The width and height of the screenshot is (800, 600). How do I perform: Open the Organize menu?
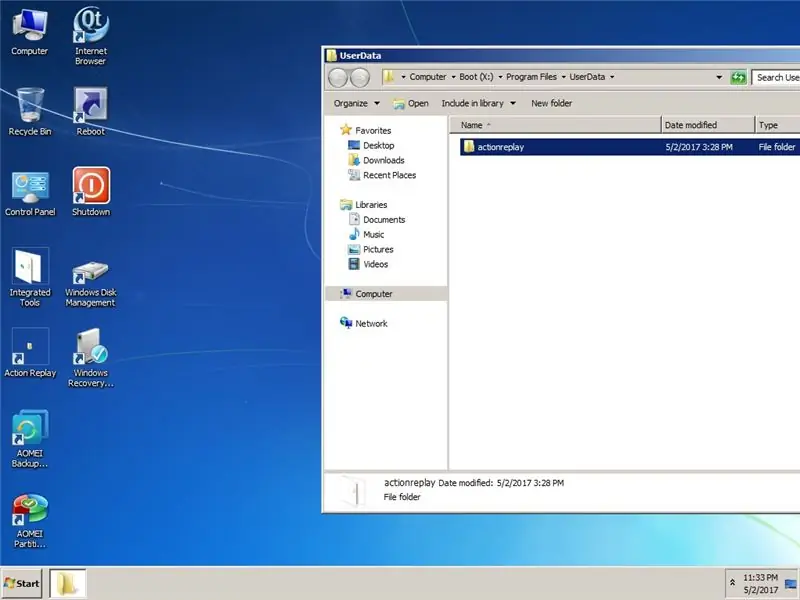point(357,103)
